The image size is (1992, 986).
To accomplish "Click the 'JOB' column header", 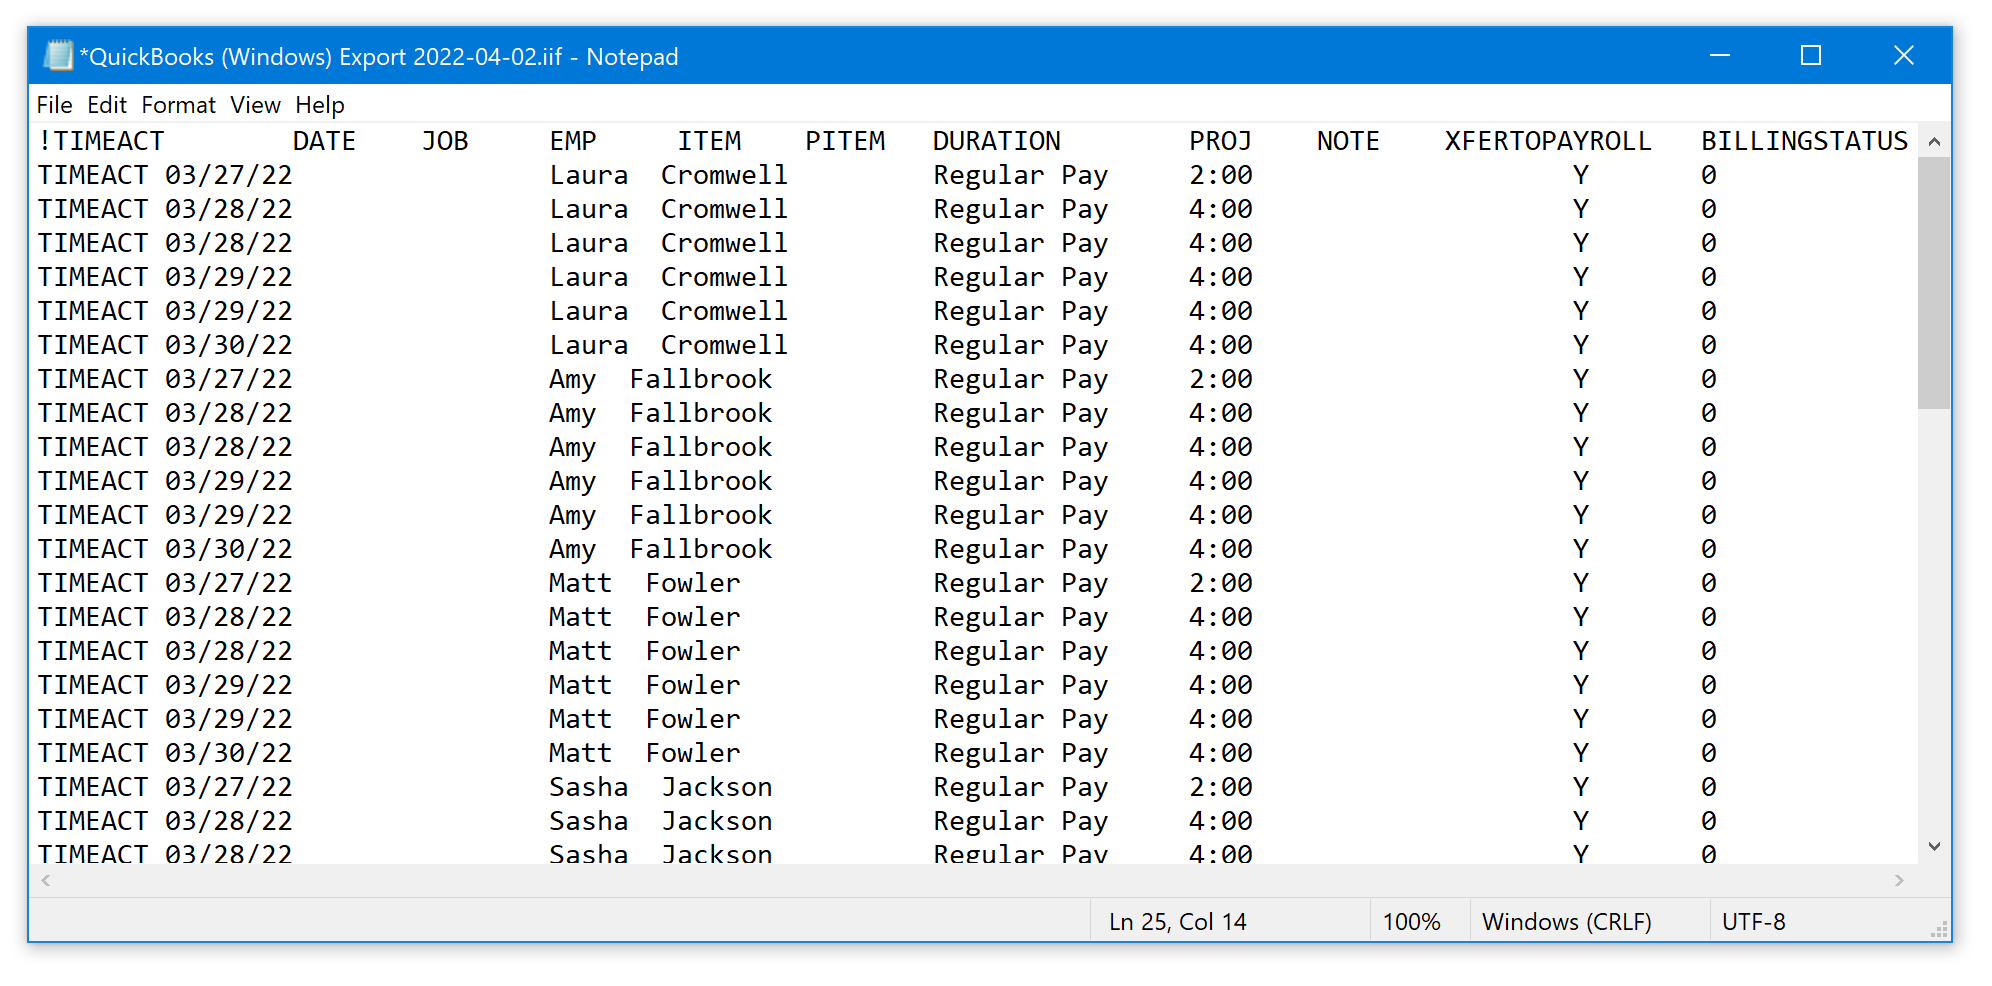I will point(445,141).
